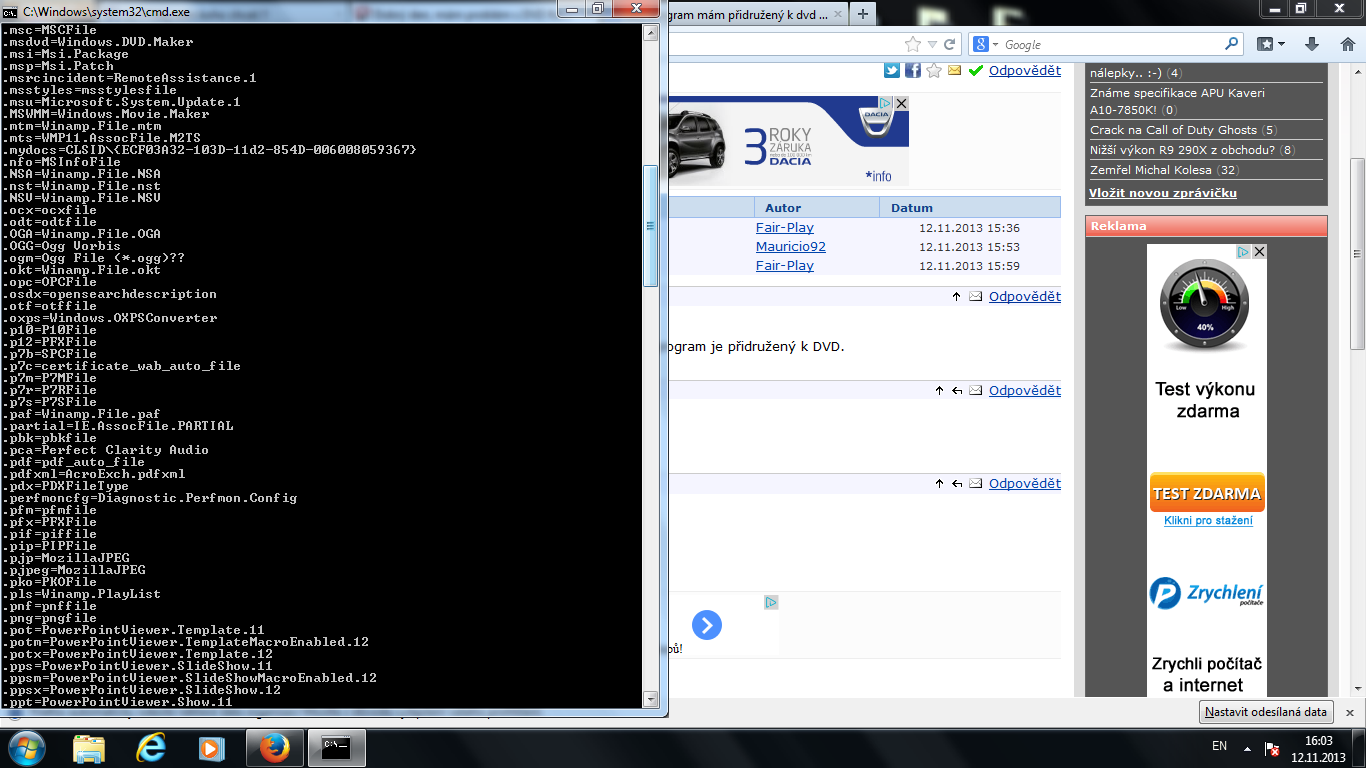The image size is (1366, 768).
Task: Open 'Nižší výkon R9 290X z obchodu?' news
Action: pyautogui.click(x=1182, y=150)
